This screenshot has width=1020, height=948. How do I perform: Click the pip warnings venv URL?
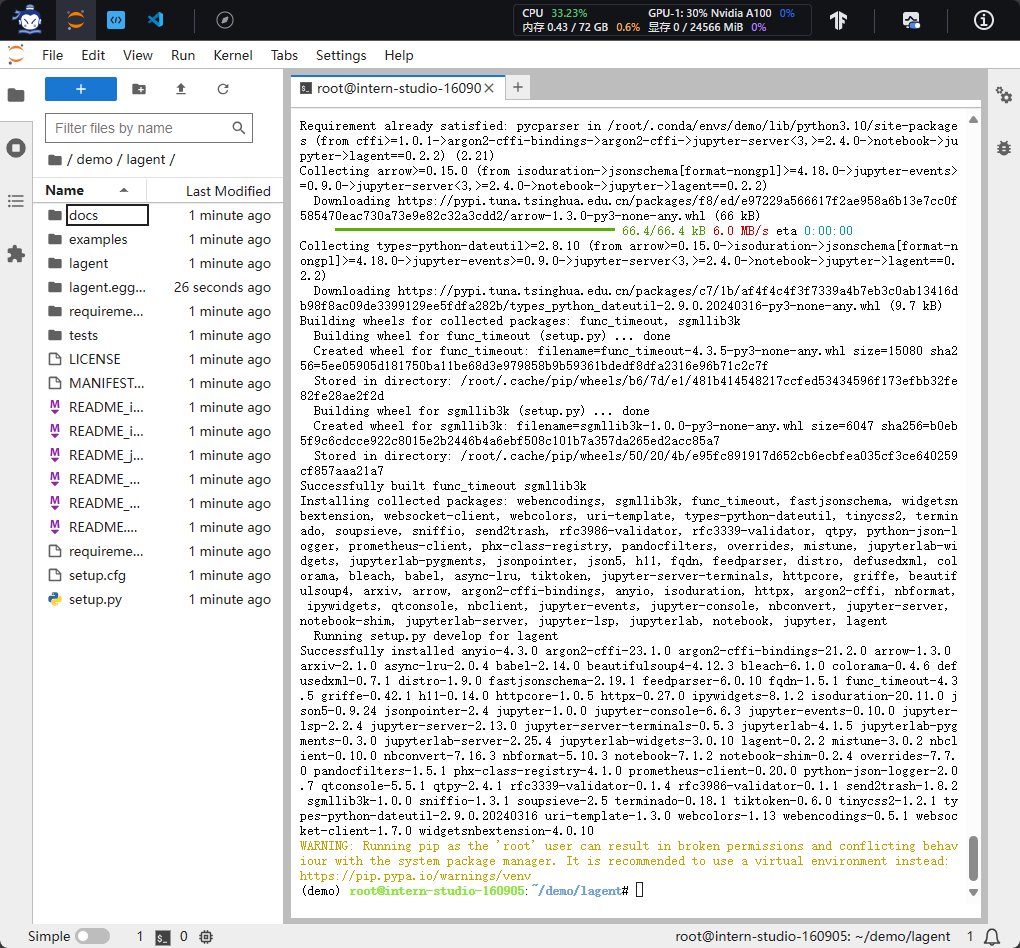click(x=414, y=876)
